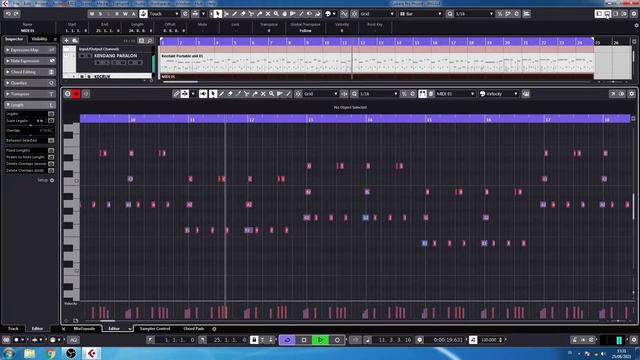Select the Erase tool in the project toolbar
This screenshot has height=360, width=640.
click(x=243, y=13)
